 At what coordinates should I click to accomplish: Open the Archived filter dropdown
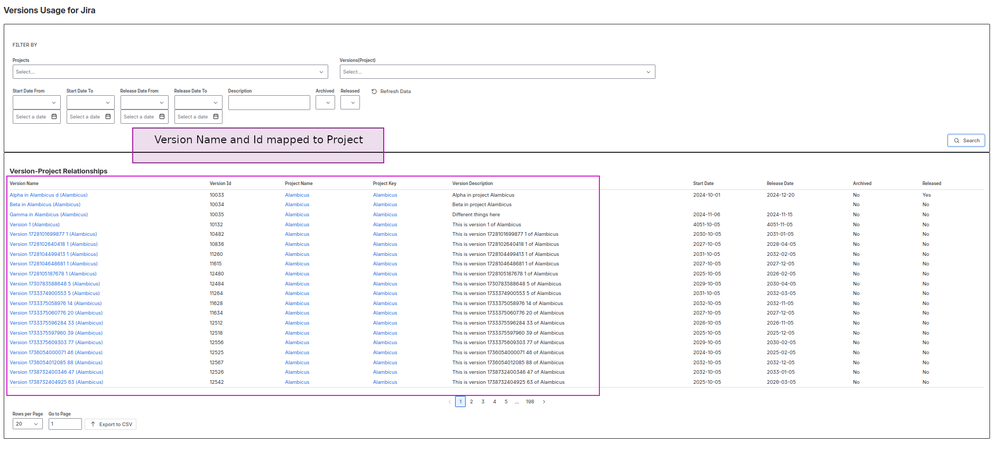(325, 103)
